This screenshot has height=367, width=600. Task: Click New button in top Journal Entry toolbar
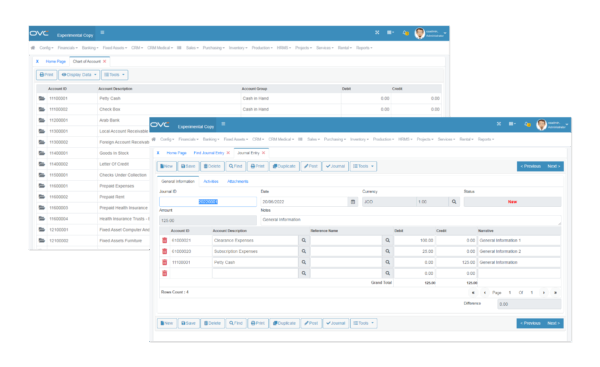tap(167, 166)
